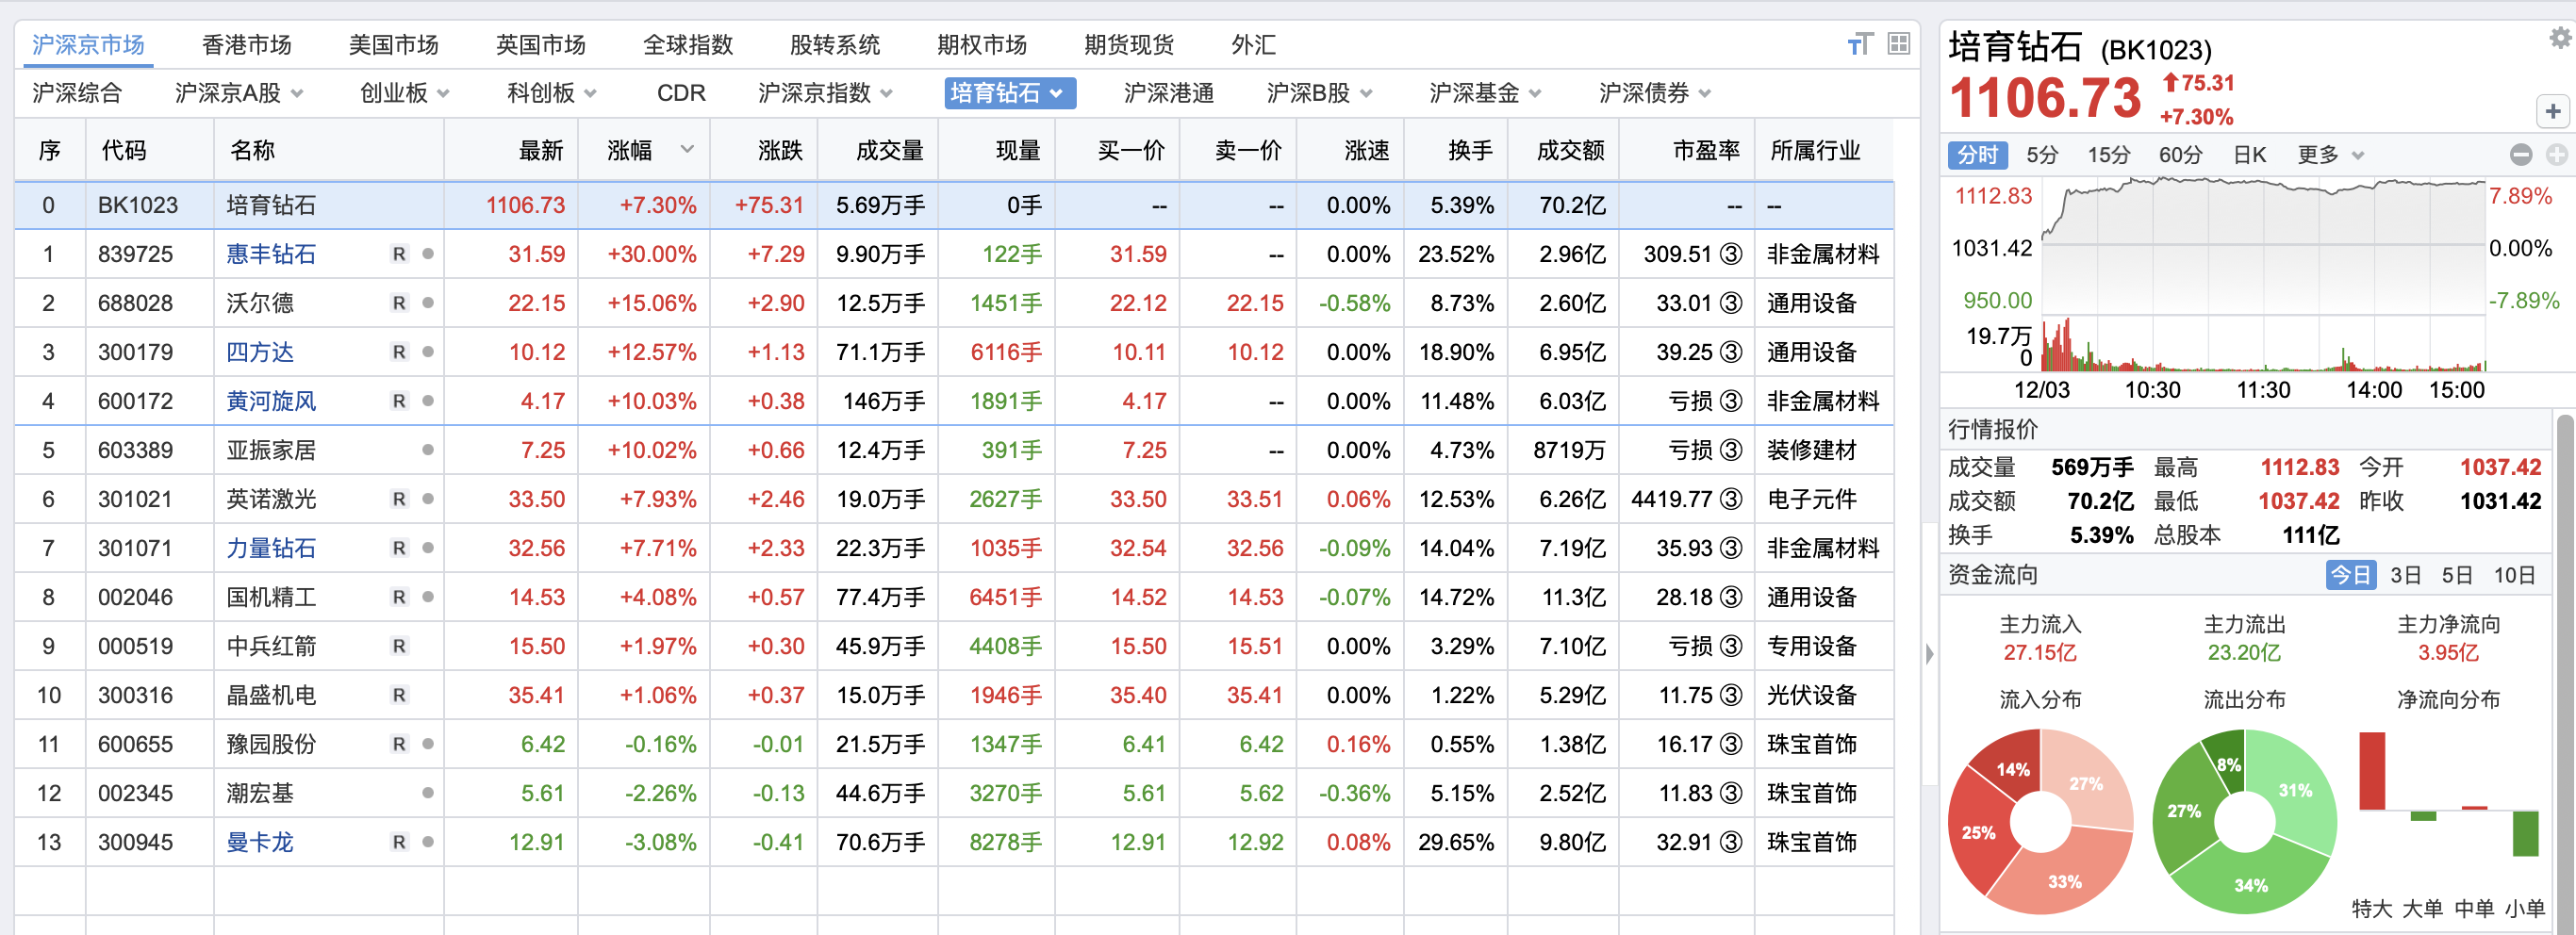2576x935 pixels.
Task: Click the plus zoom-in icon on chart
Action: tap(2556, 154)
